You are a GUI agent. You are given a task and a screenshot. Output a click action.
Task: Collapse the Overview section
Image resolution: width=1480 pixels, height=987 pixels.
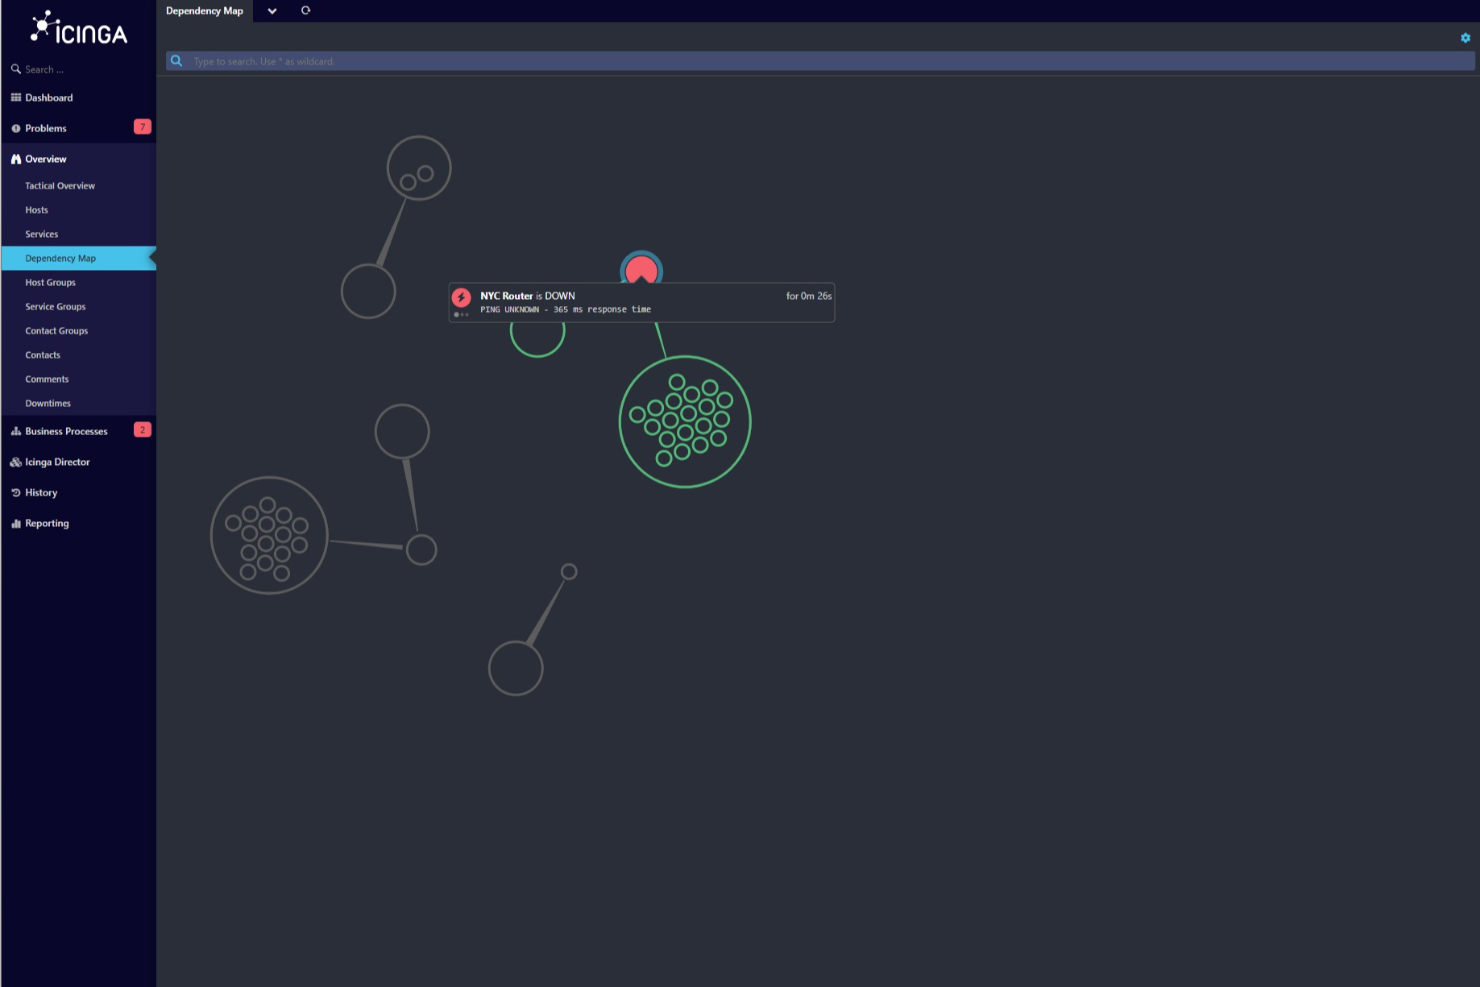(44, 158)
